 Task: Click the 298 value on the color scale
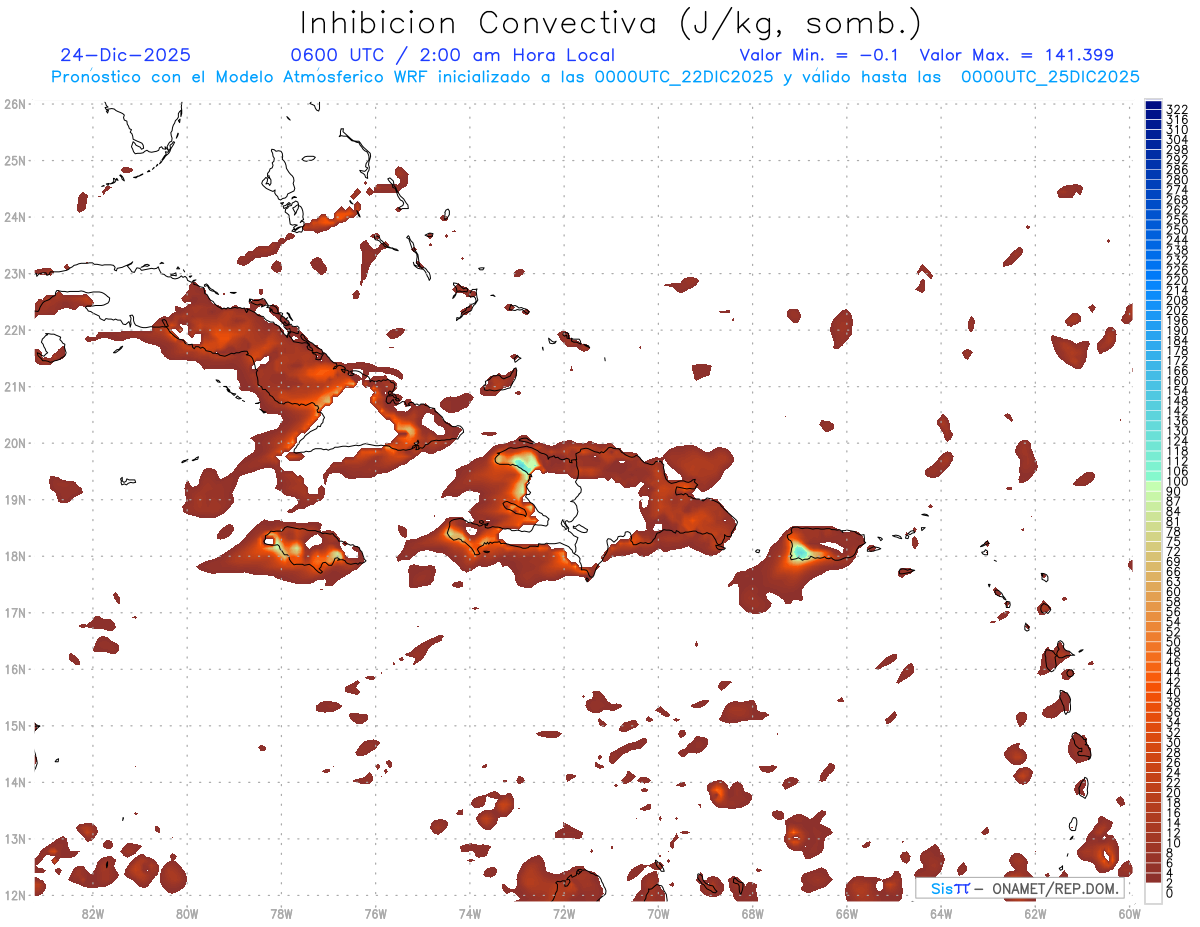(1177, 150)
